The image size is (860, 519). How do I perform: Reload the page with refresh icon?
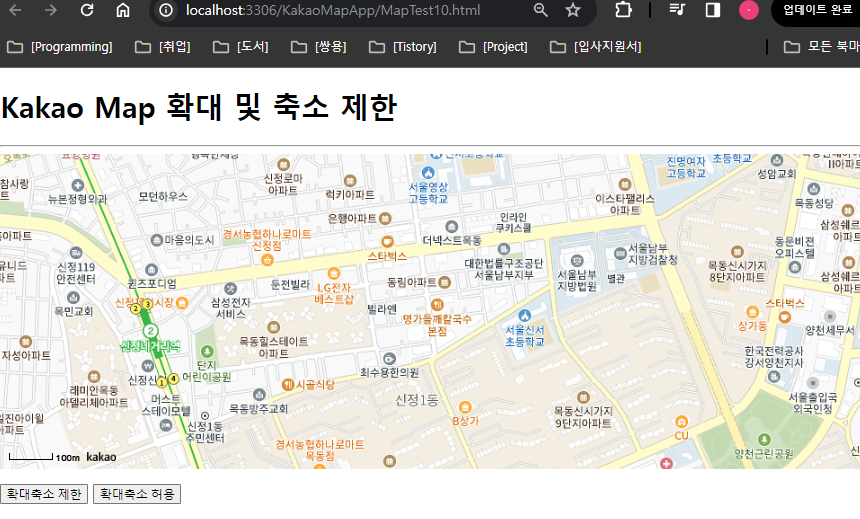tap(87, 10)
